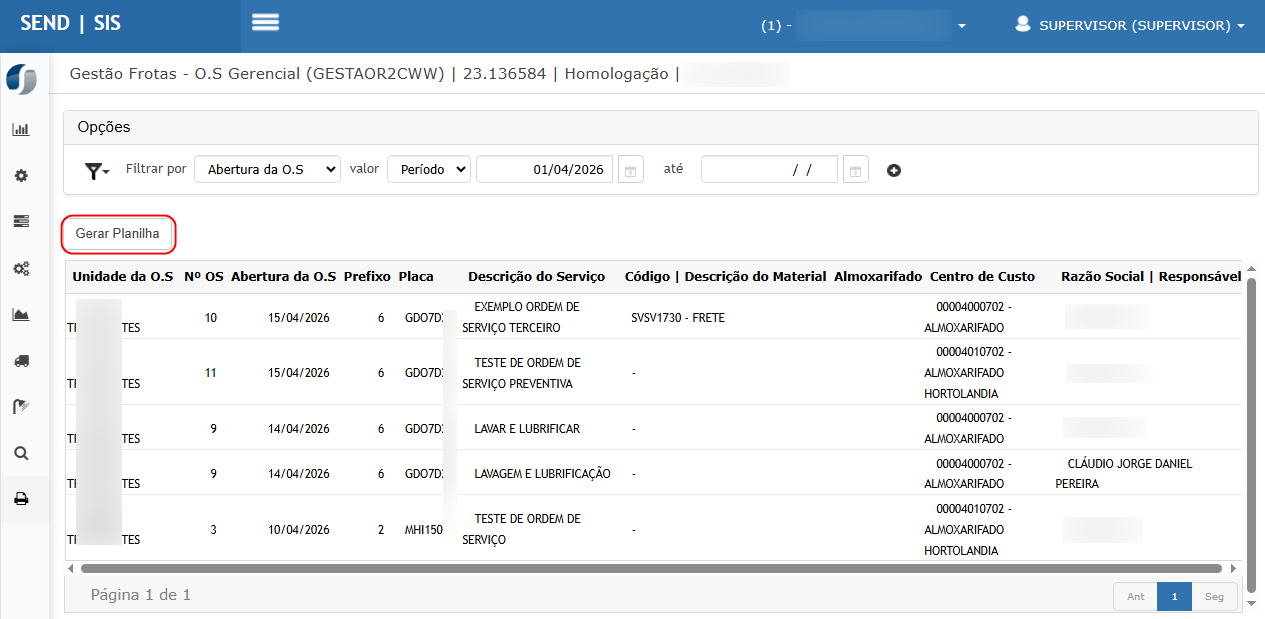Click the horizontal scrollbar under the table

650,568
